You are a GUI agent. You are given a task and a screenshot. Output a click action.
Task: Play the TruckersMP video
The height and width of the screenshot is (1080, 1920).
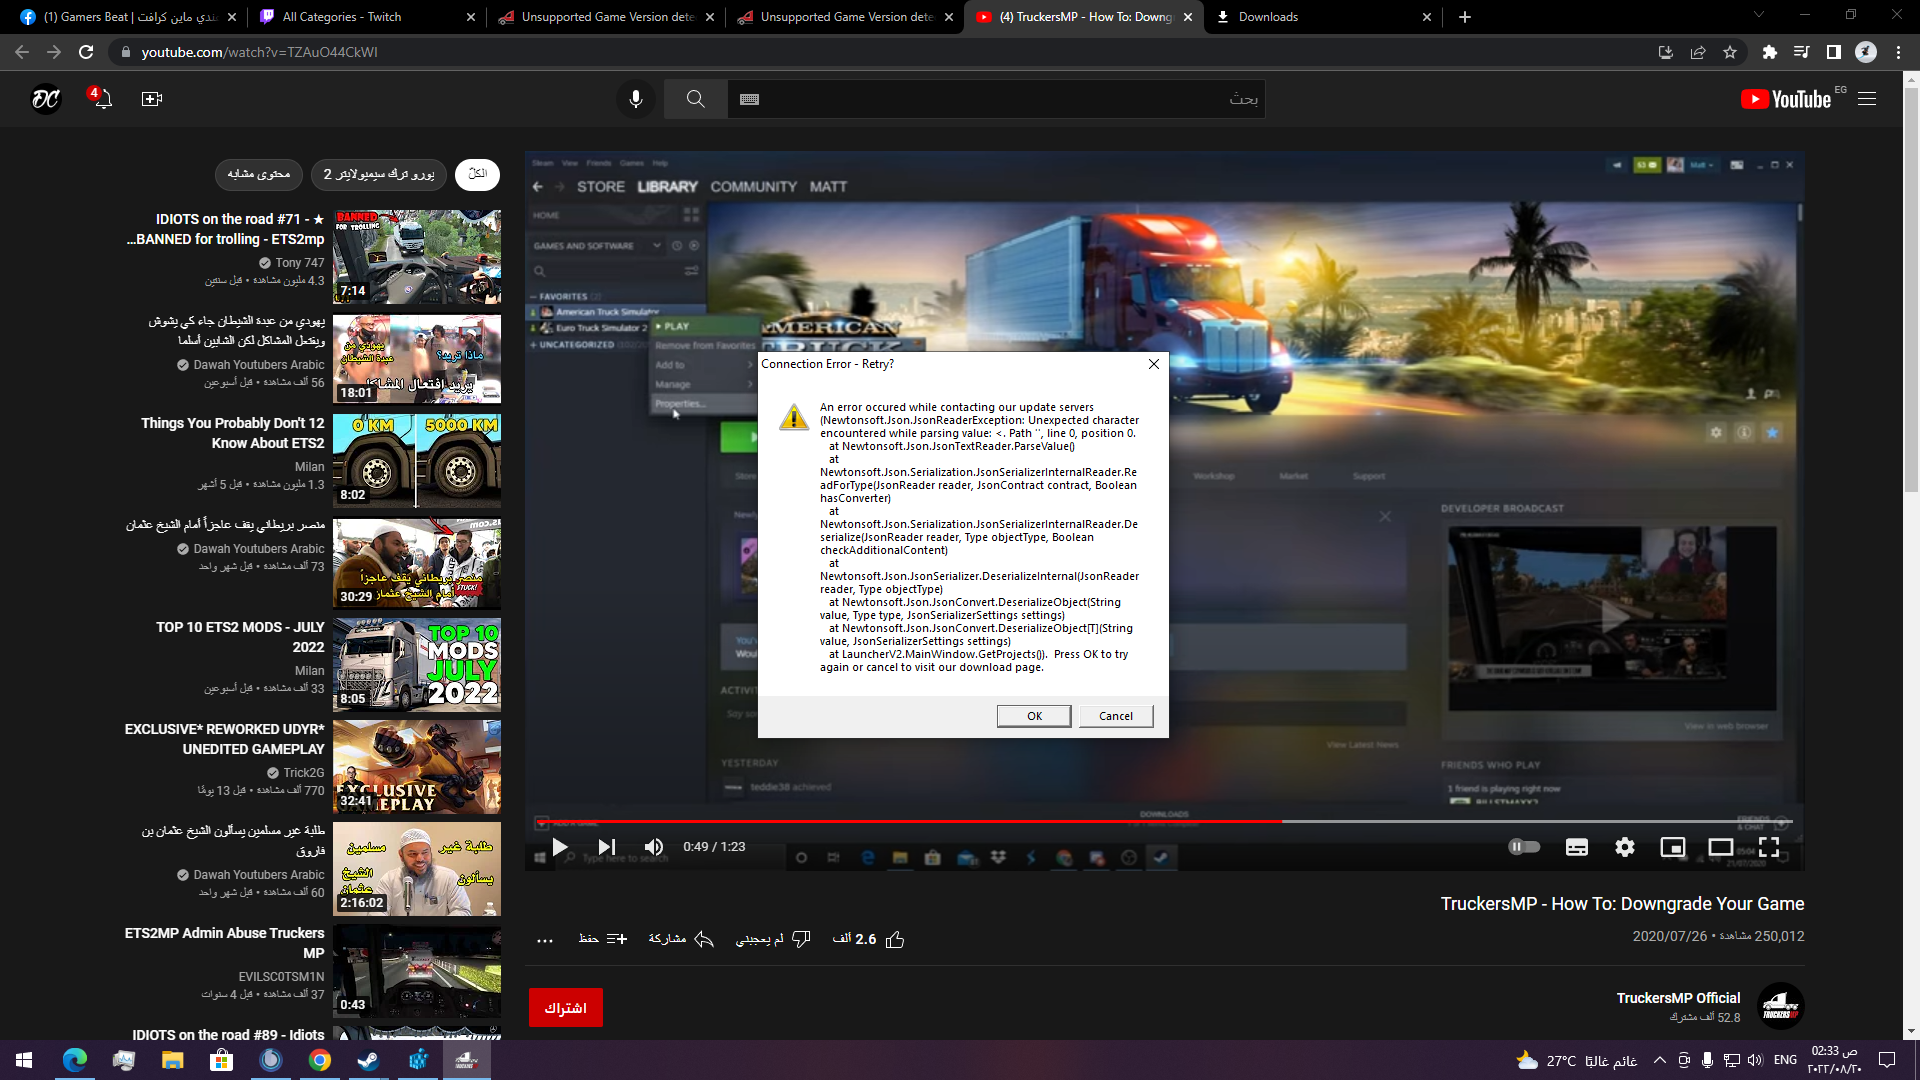560,847
